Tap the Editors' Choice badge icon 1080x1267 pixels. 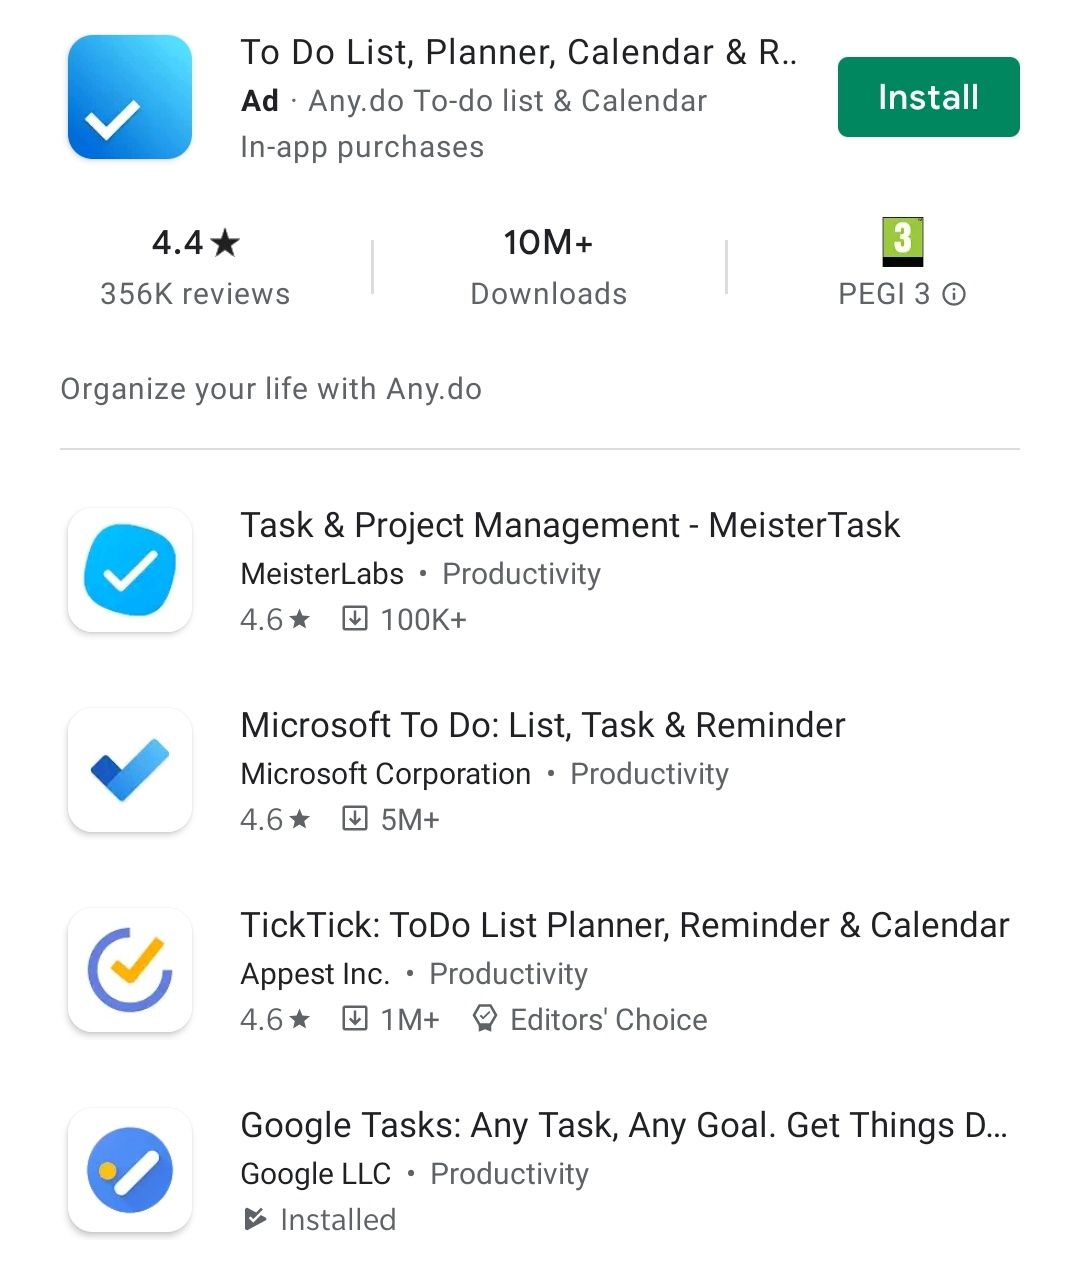click(x=485, y=1019)
